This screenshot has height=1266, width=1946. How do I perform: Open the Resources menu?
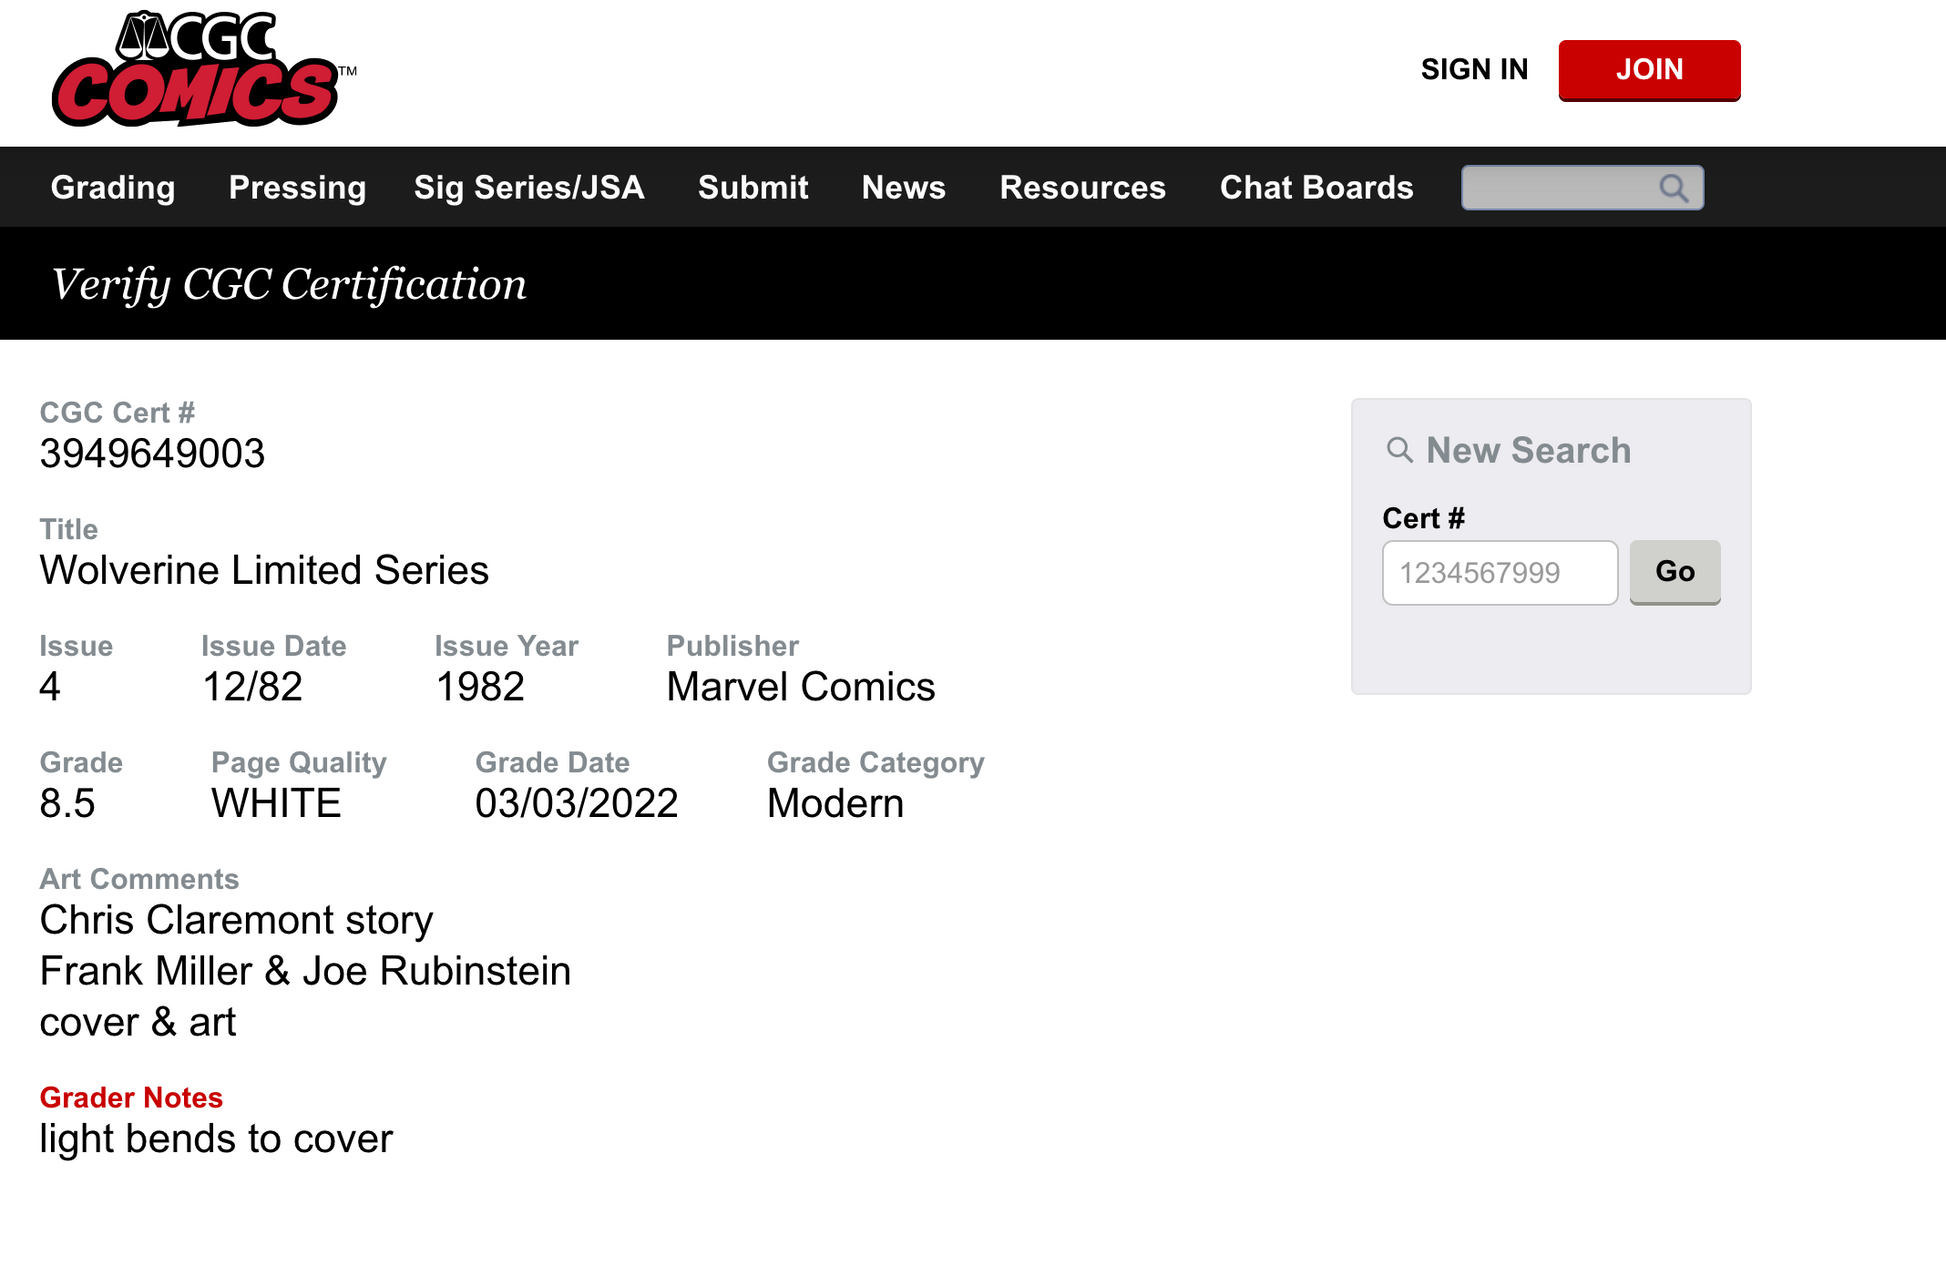pos(1082,188)
